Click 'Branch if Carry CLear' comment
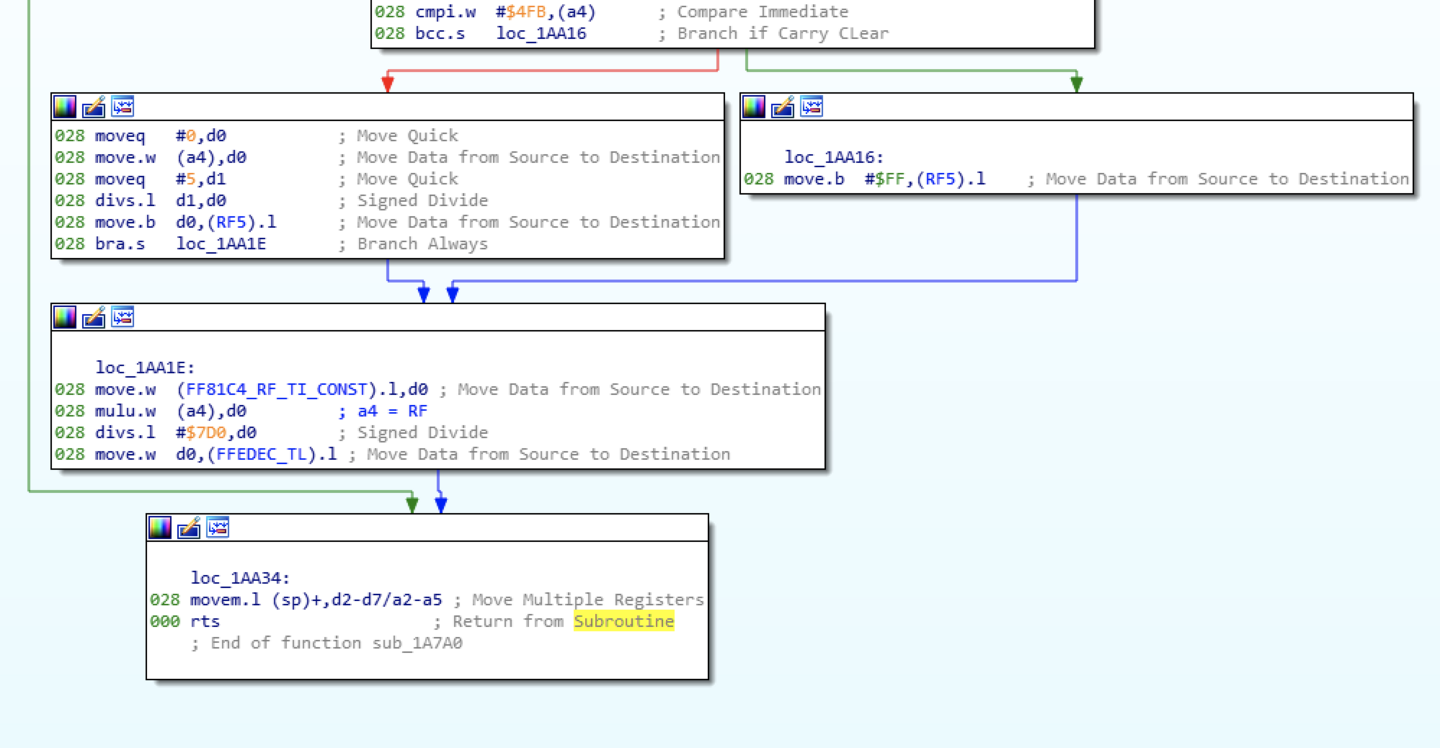The width and height of the screenshot is (1440, 748). (783, 33)
